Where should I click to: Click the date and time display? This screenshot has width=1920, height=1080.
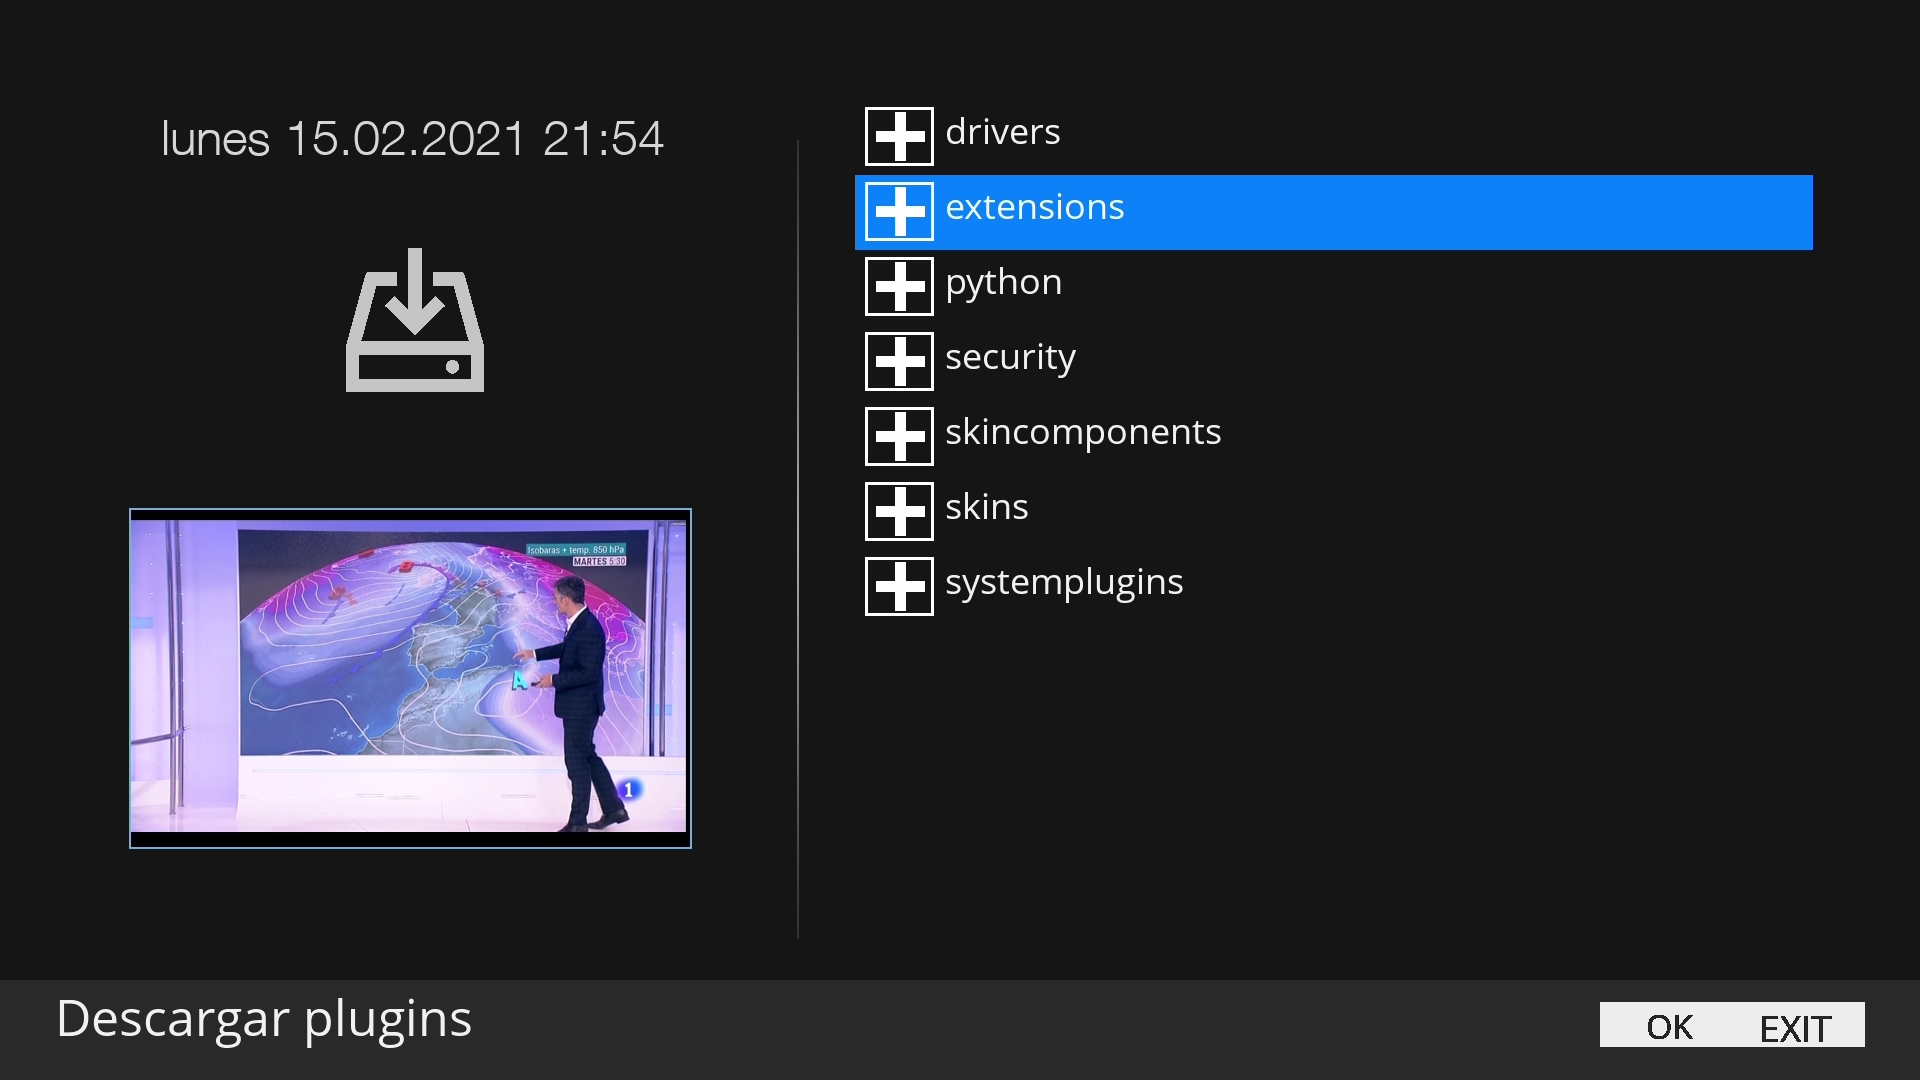[412, 139]
